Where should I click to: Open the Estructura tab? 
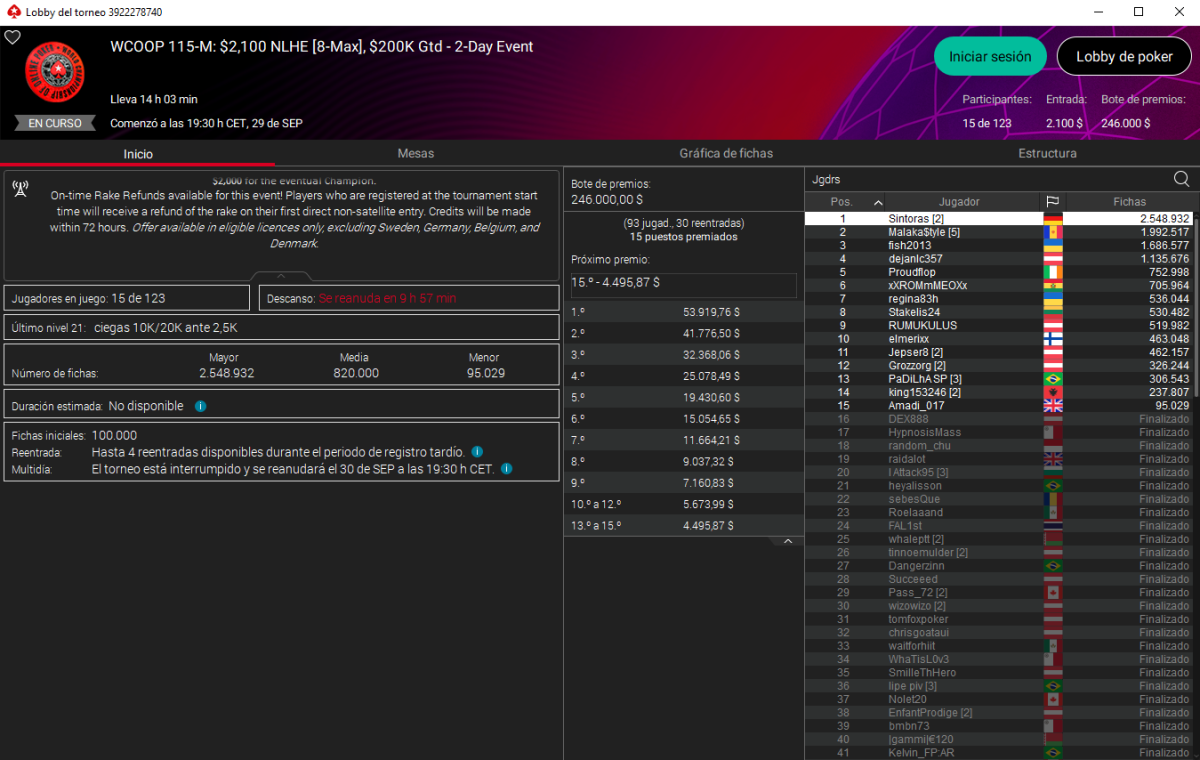point(1047,153)
